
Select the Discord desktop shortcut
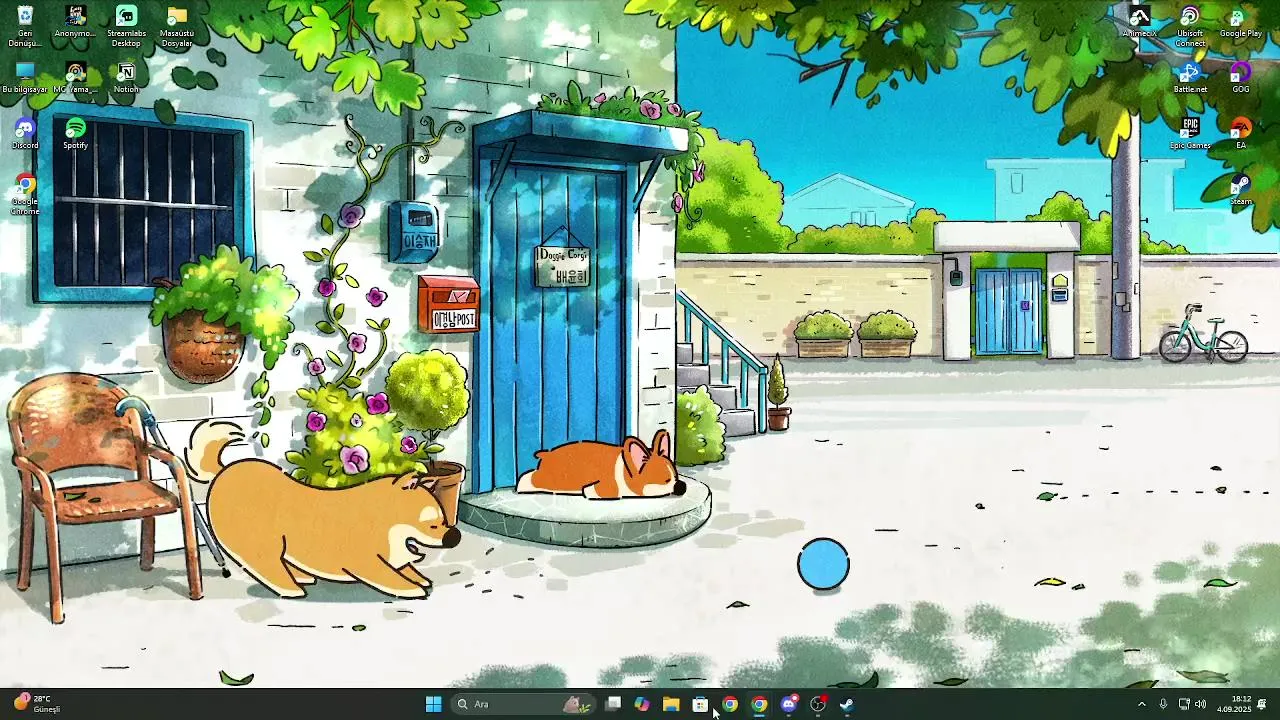[25, 134]
